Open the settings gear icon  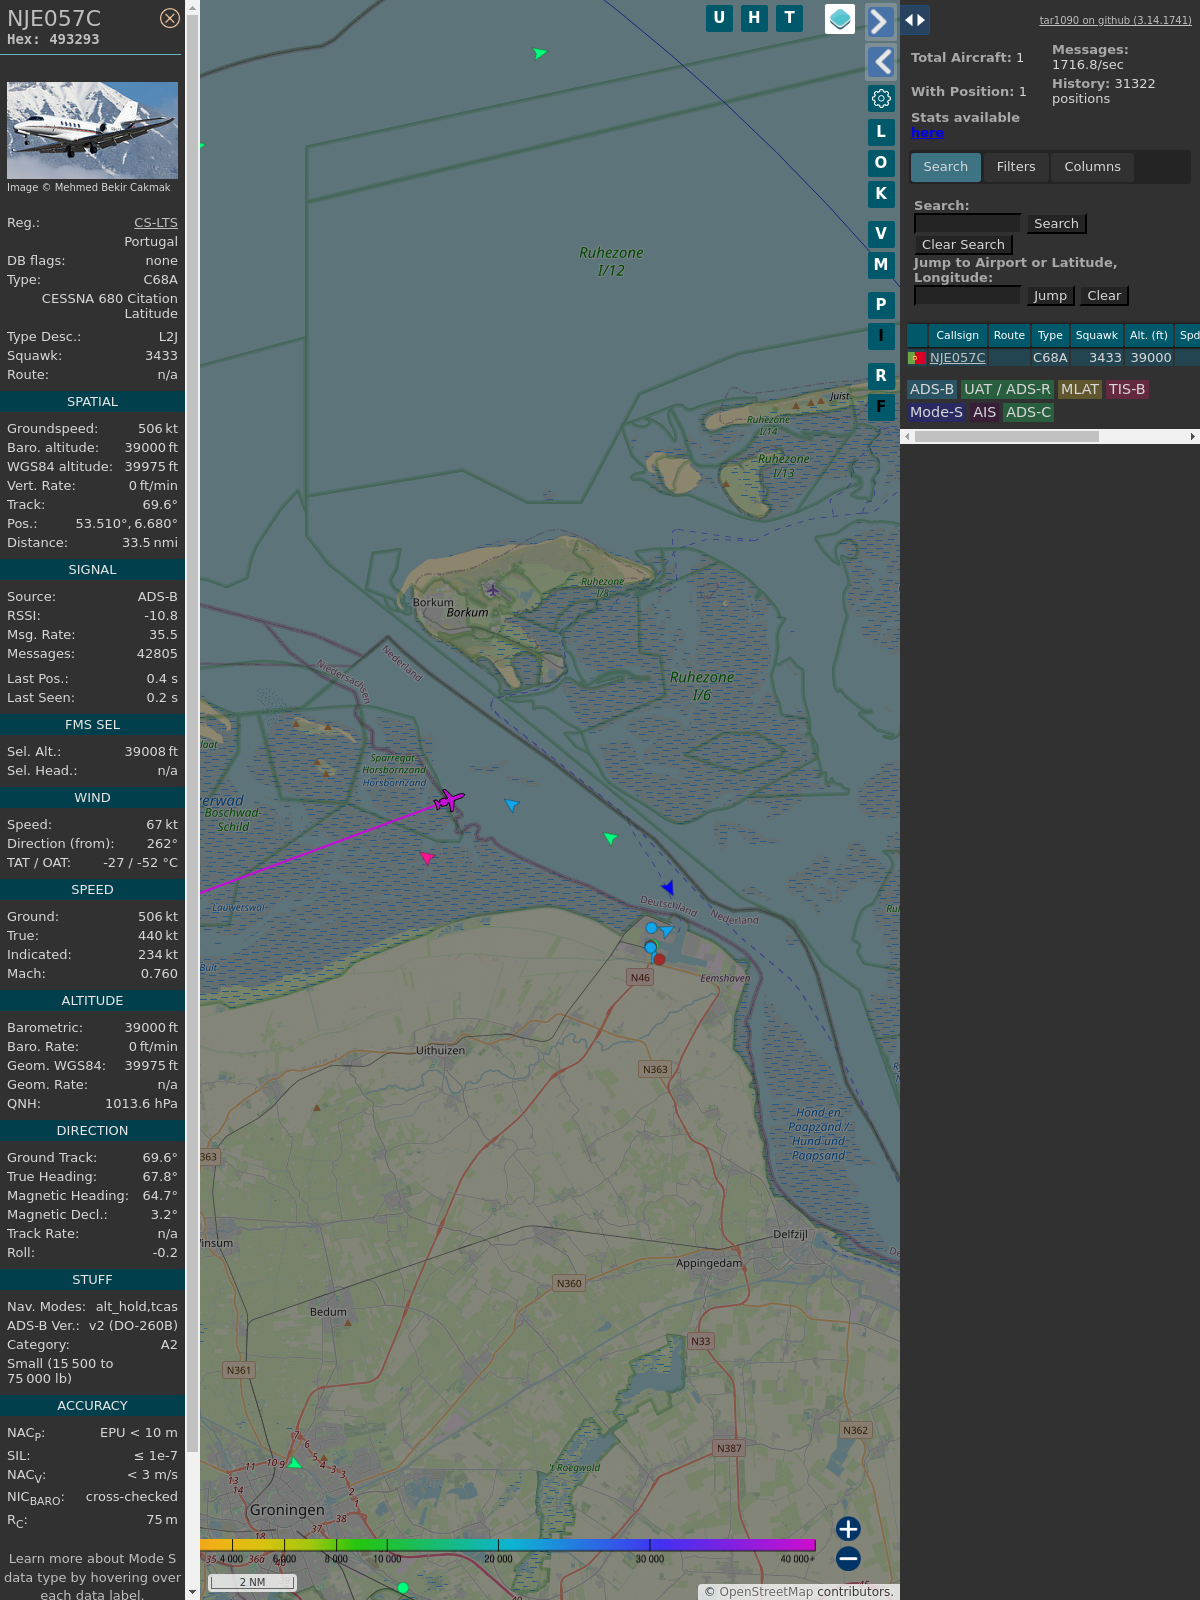[881, 98]
